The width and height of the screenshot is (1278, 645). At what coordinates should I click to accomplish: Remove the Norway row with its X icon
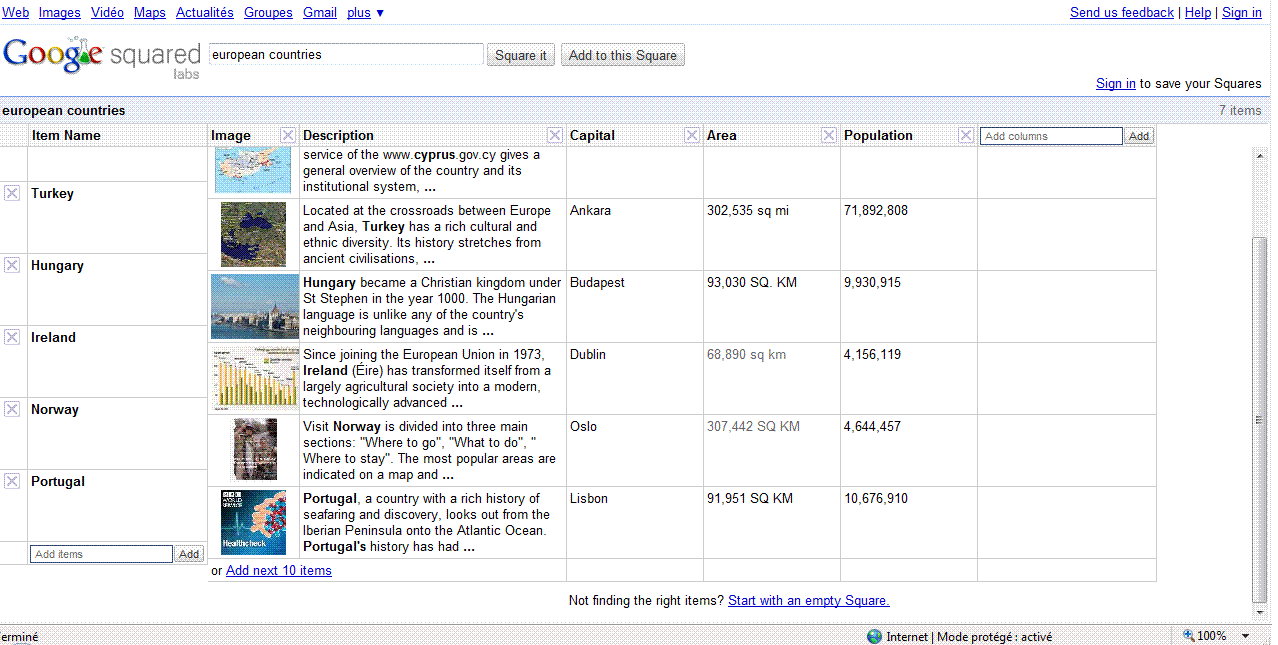click(12, 409)
